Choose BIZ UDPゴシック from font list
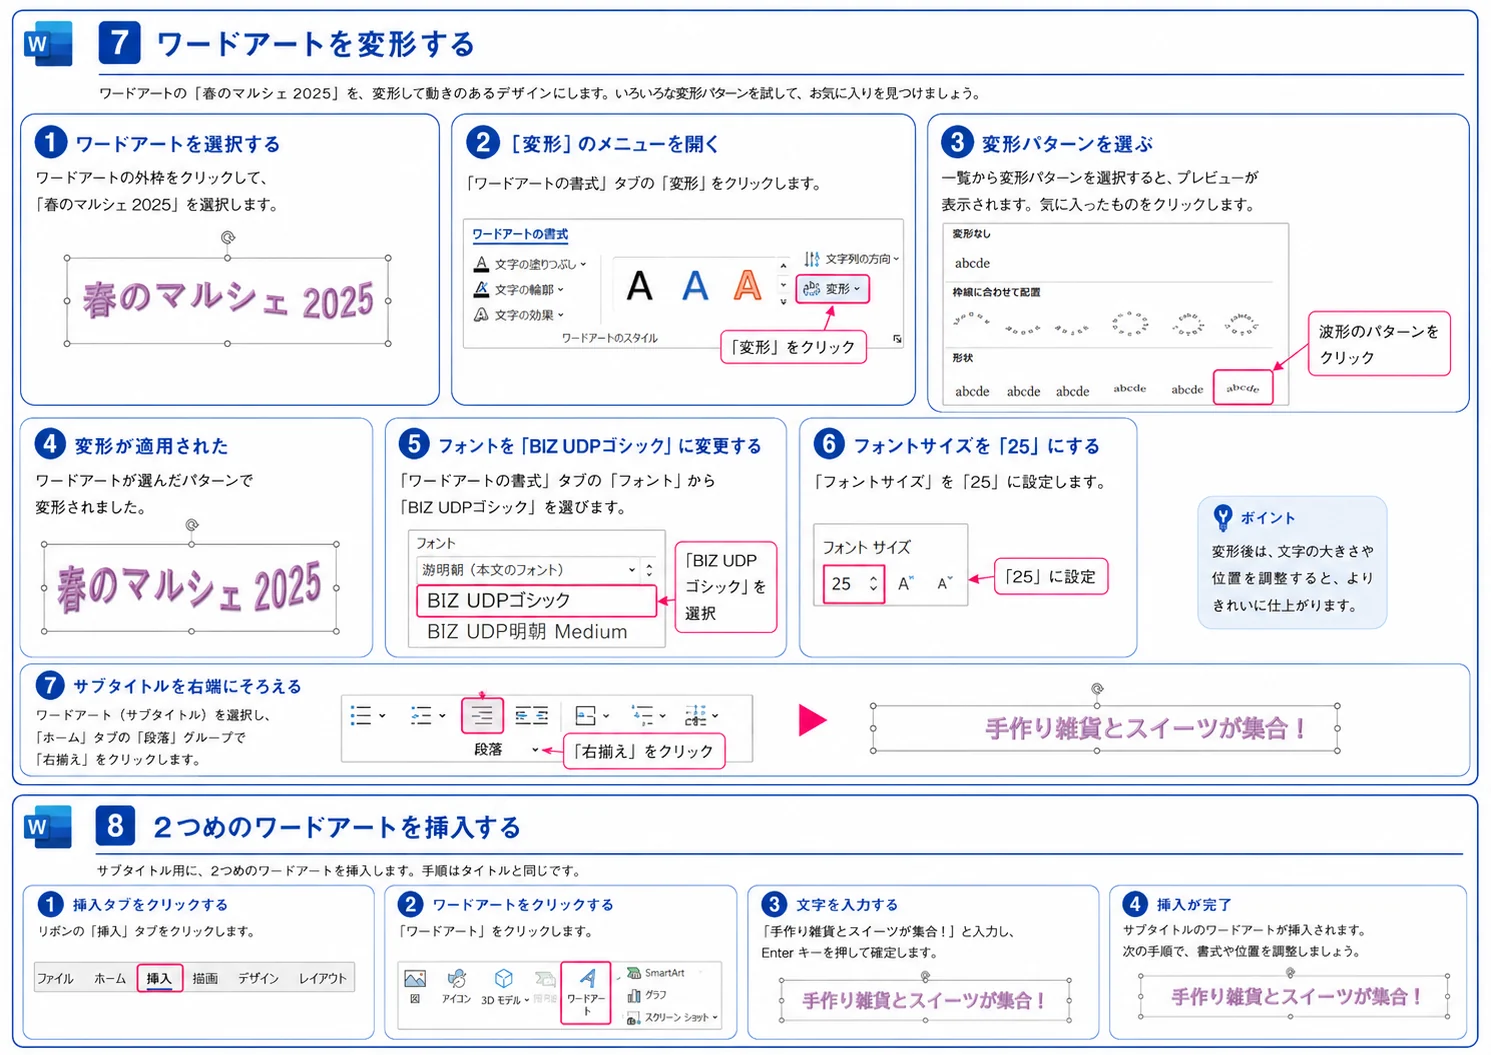1491x1055 pixels. click(x=536, y=600)
